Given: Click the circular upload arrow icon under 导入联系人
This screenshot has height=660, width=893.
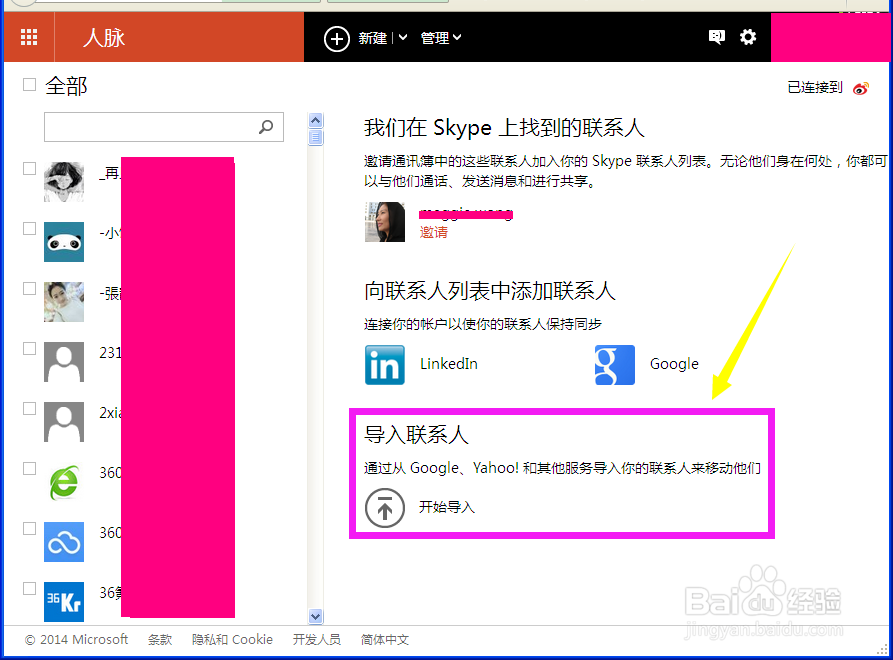Looking at the screenshot, I should click(x=385, y=508).
